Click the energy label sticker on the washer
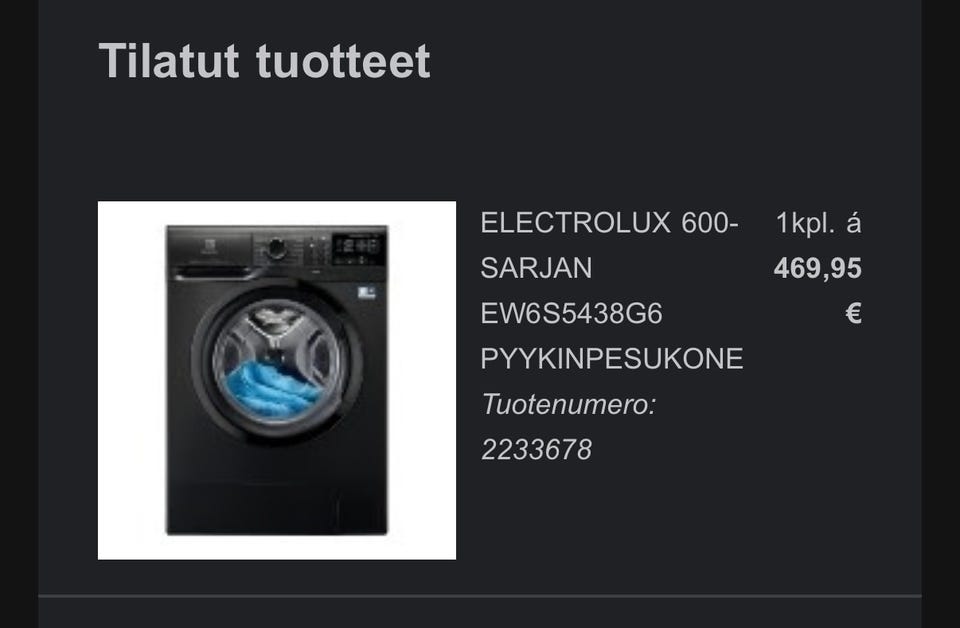Viewport: 960px width, 628px height. pos(366,293)
